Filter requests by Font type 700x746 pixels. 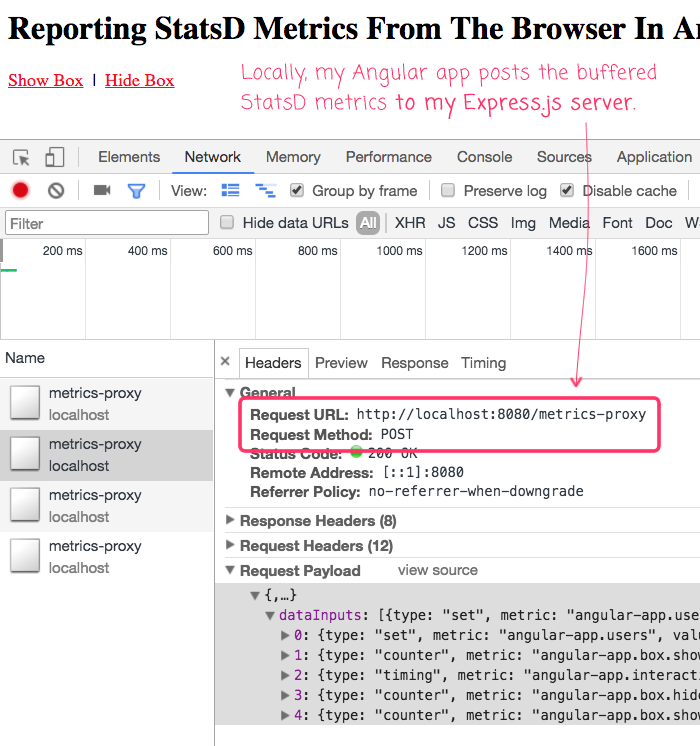point(617,223)
